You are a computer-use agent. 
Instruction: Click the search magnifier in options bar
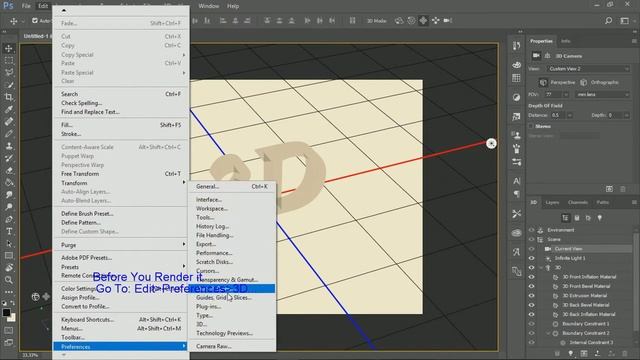pyautogui.click(x=609, y=20)
